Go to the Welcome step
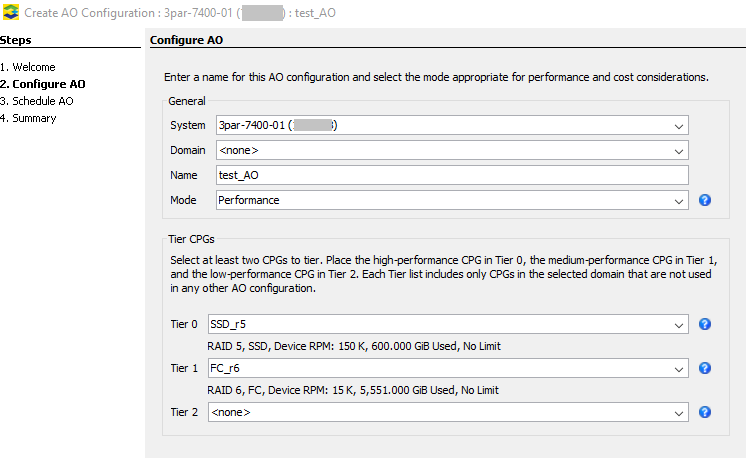The width and height of the screenshot is (746, 458). 28,67
